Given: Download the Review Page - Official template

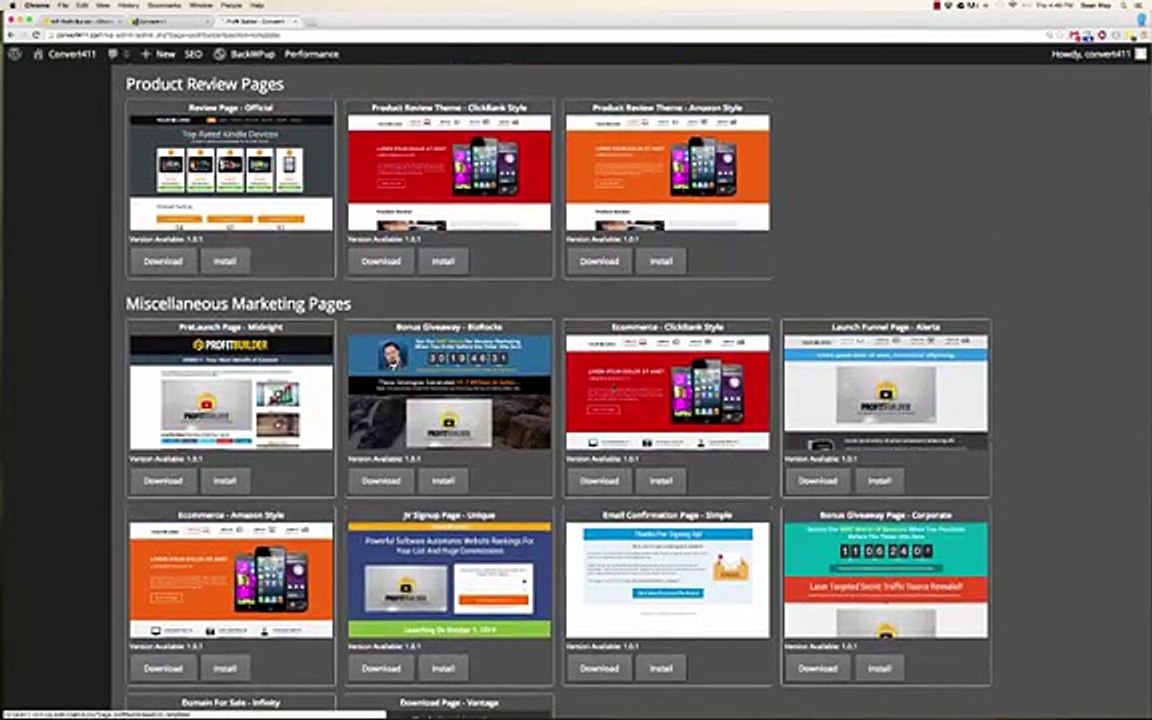Looking at the screenshot, I should 163,261.
